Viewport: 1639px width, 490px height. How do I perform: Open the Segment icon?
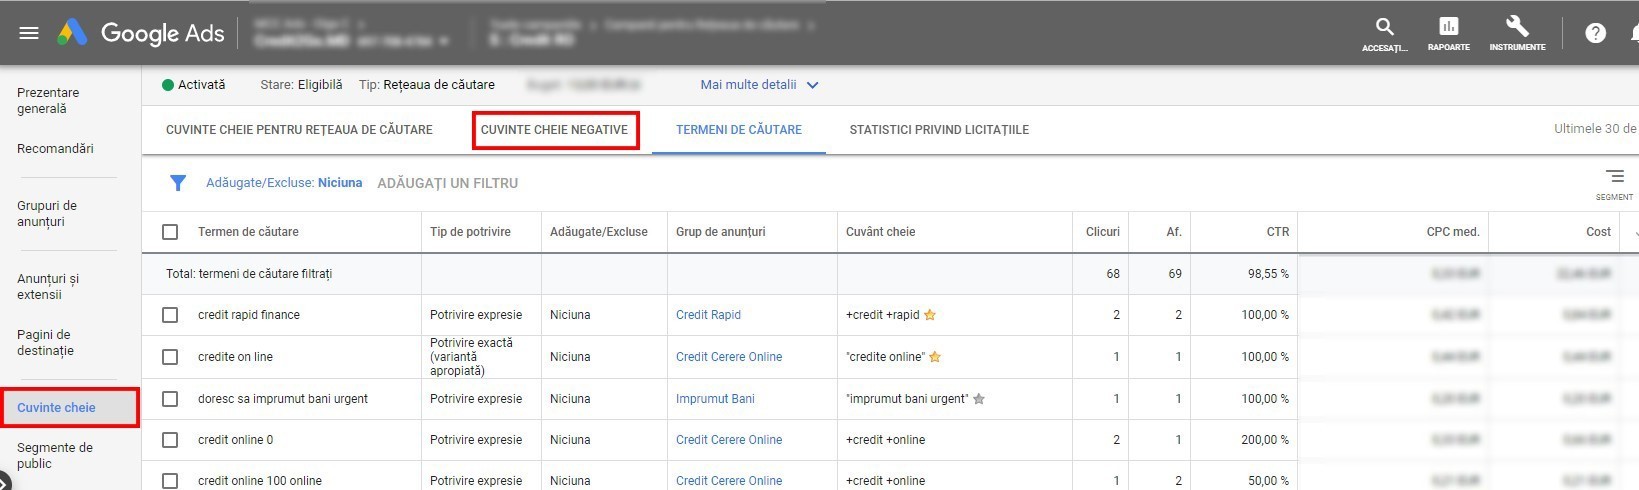point(1614,178)
